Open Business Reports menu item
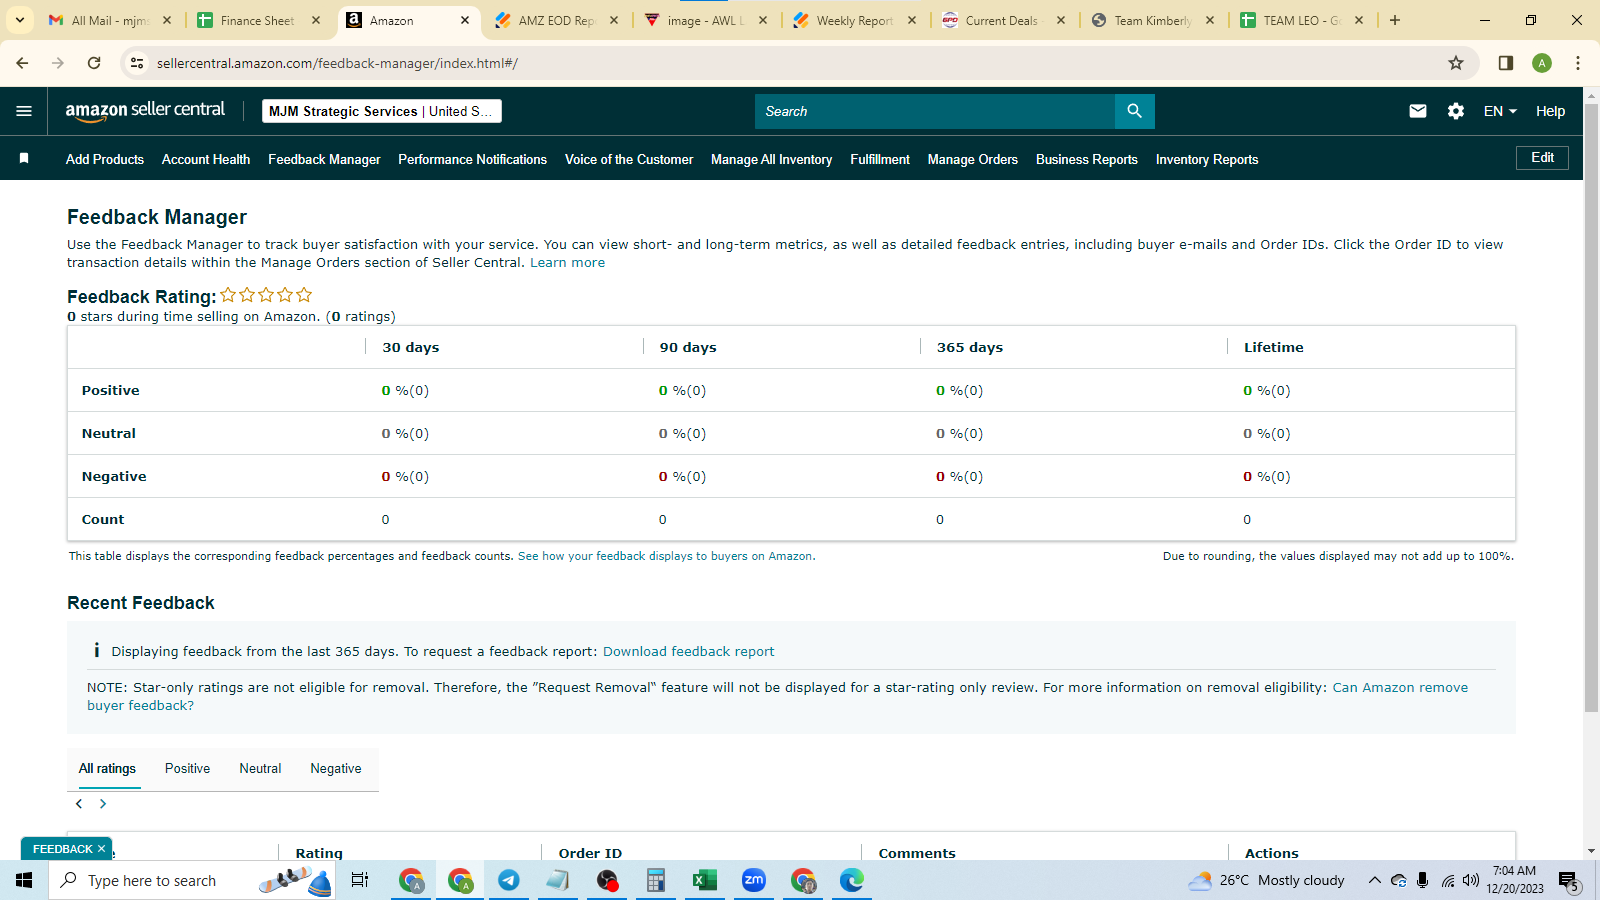 click(1087, 159)
